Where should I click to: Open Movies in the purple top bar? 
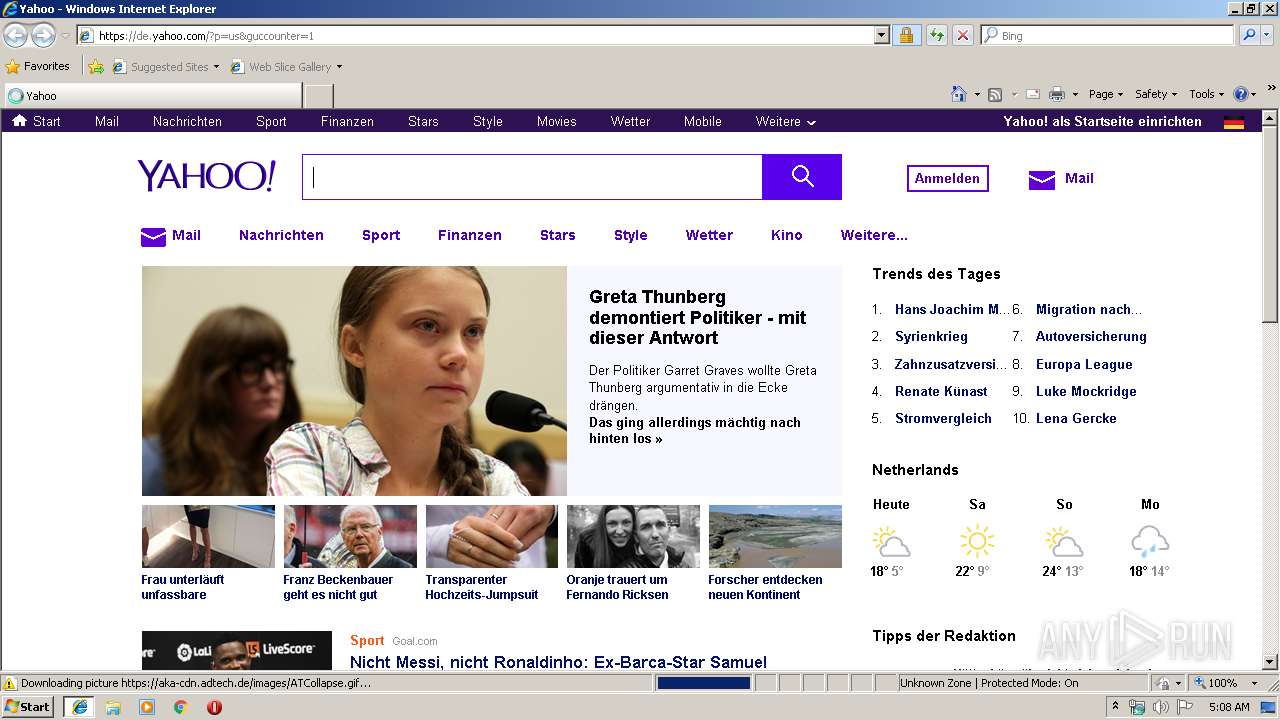[x=556, y=122]
